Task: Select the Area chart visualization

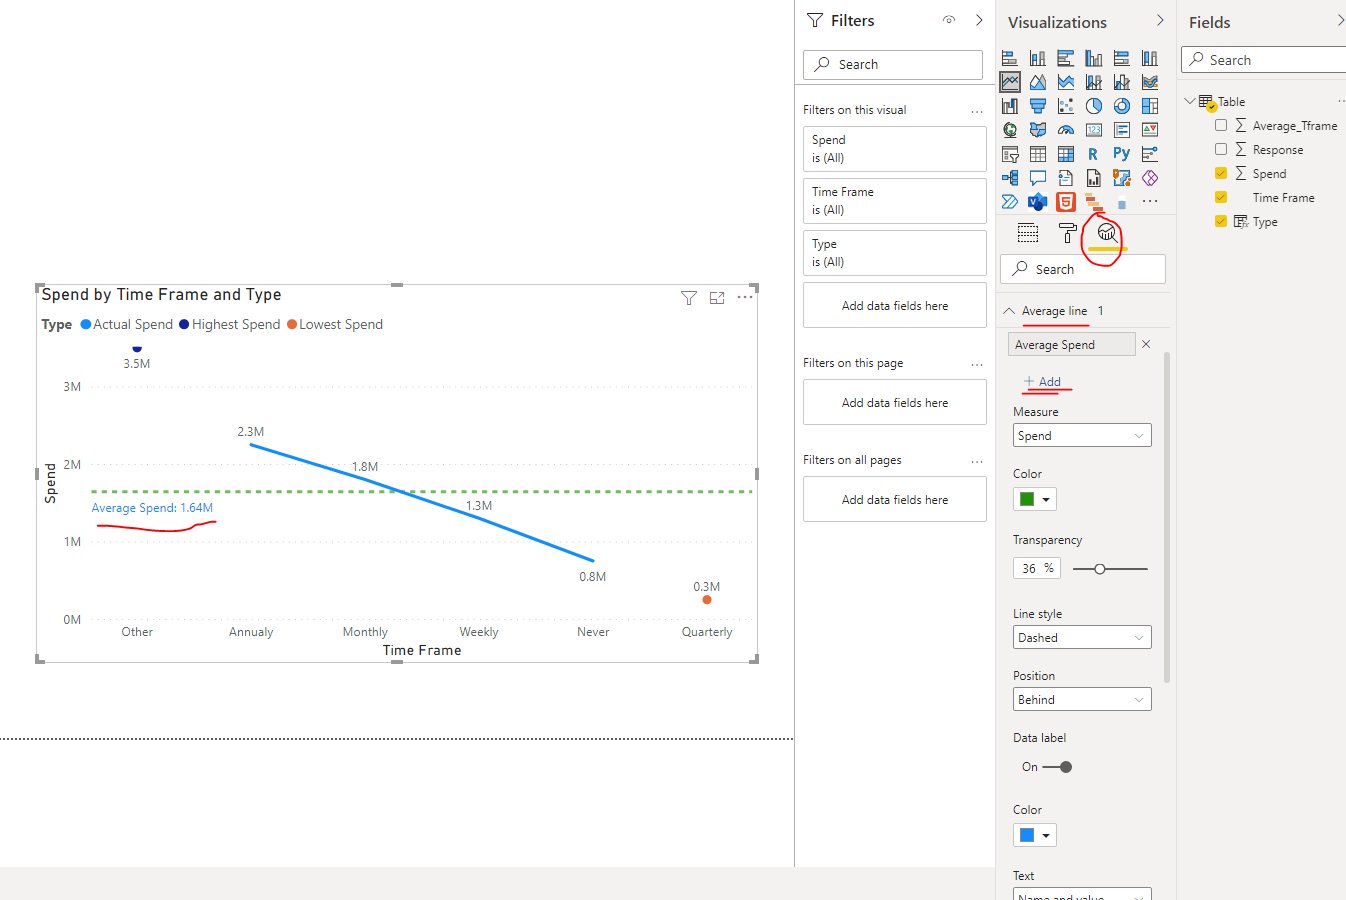Action: 1038,82
